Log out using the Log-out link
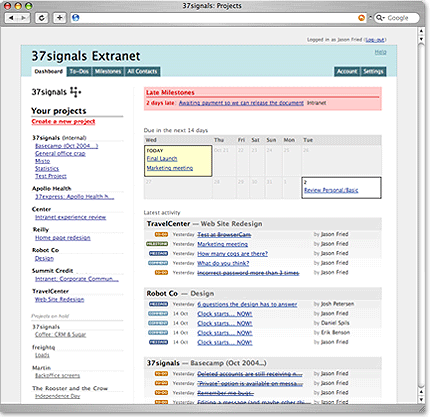The width and height of the screenshot is (430, 417). [x=375, y=40]
